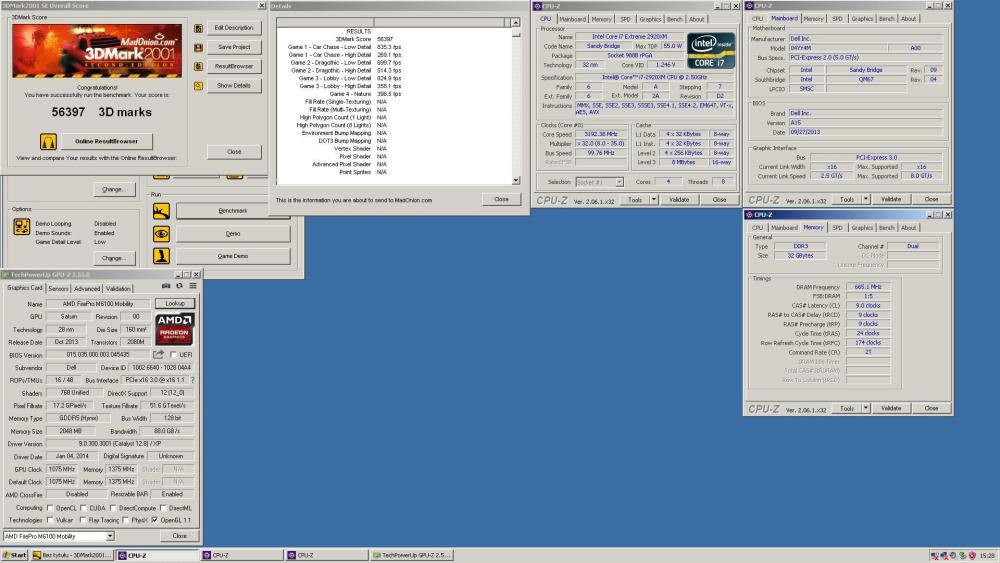Click the Intel Core i7 logo in CPU-Z

point(711,51)
